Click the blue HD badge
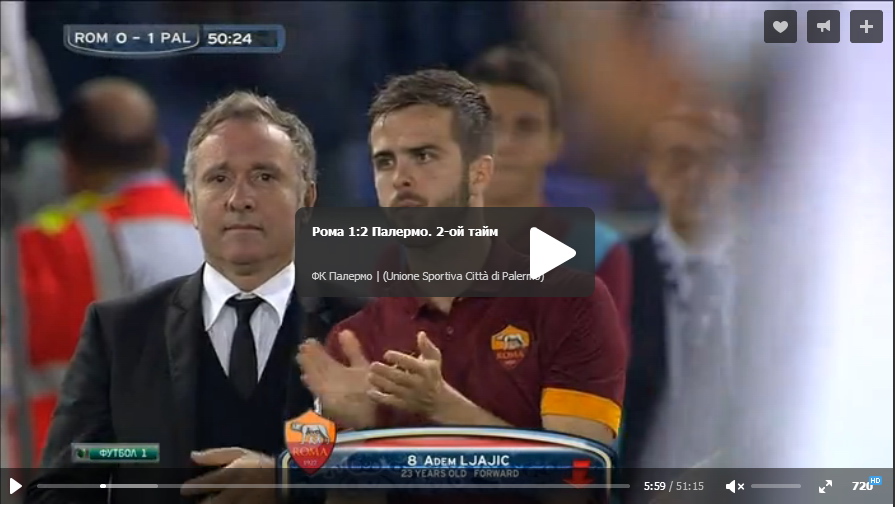 coord(875,481)
